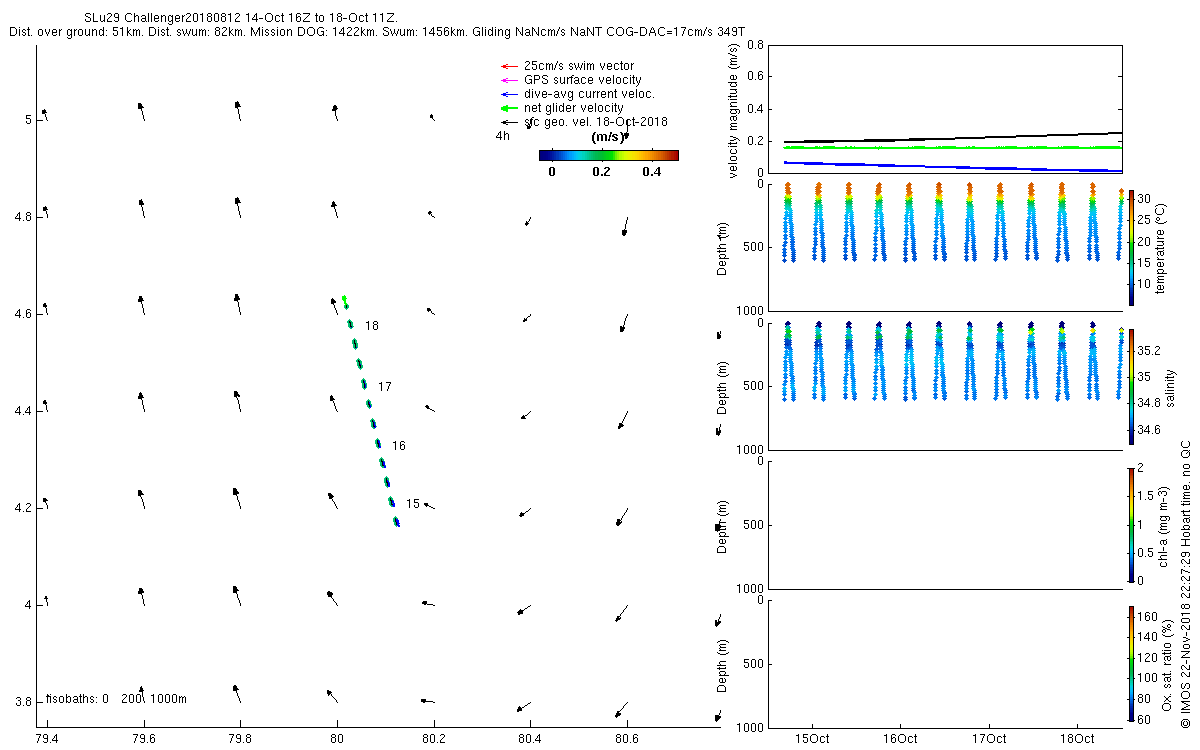This screenshot has width=1200, height=750.
Task: Select the day 17 track marker label
Action: coord(385,386)
